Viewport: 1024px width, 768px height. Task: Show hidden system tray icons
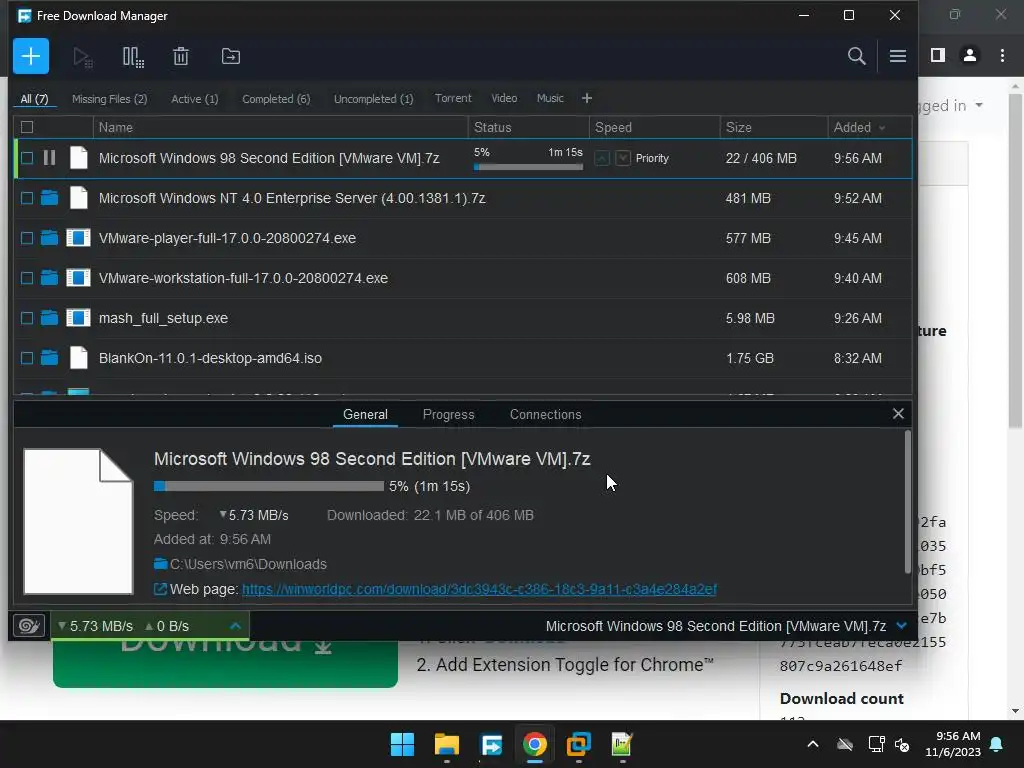point(813,744)
